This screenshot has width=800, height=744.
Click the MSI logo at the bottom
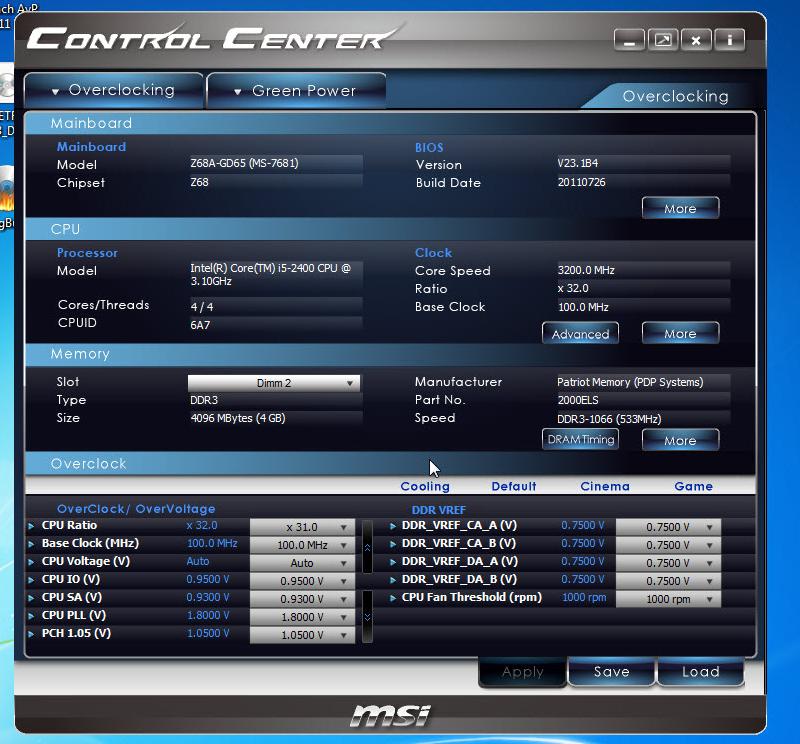pos(390,715)
